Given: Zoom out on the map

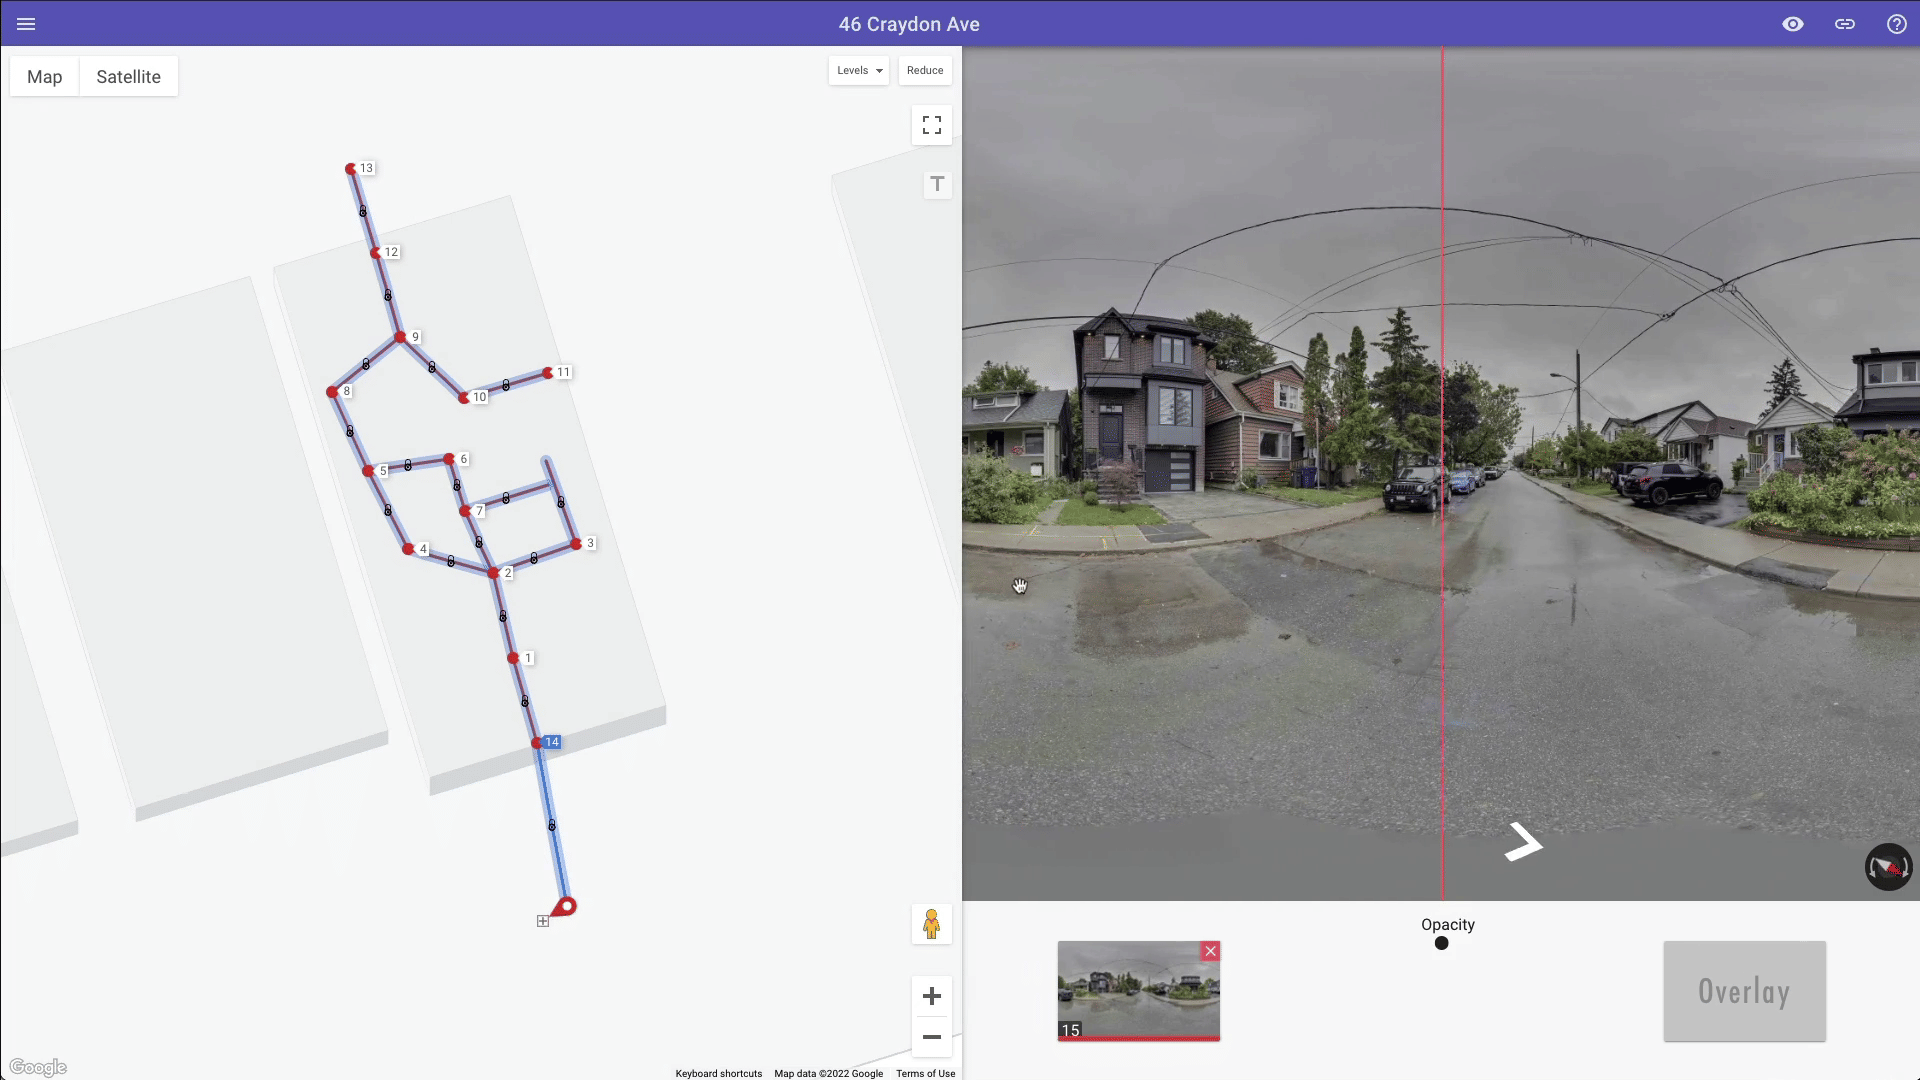Looking at the screenshot, I should point(932,1037).
